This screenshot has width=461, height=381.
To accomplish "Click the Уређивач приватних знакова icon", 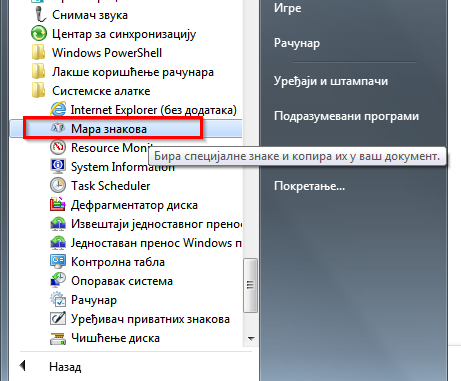I will 58,319.
